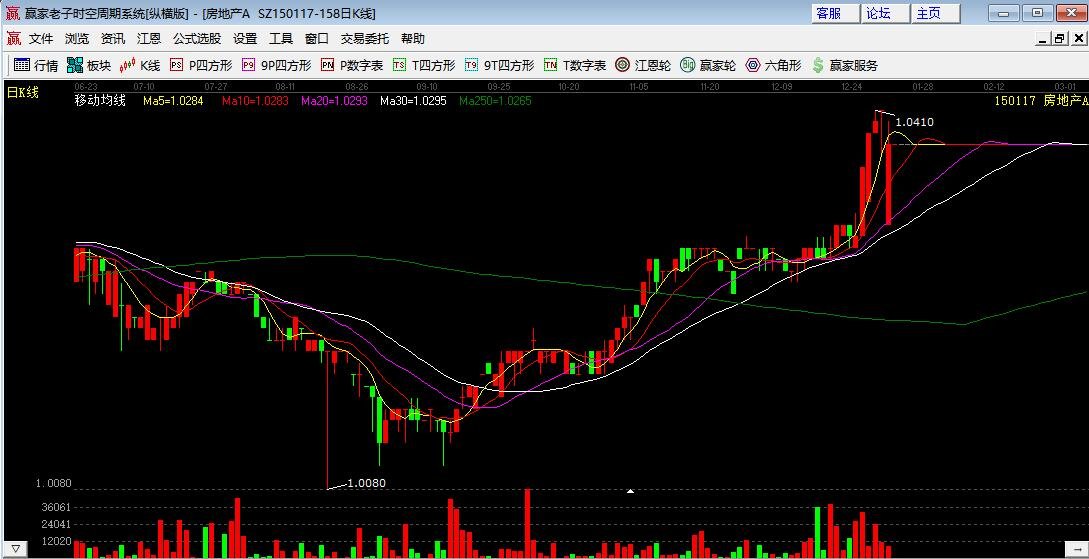Select the Ma20=1.0293 label
The image size is (1089, 559).
[335, 101]
